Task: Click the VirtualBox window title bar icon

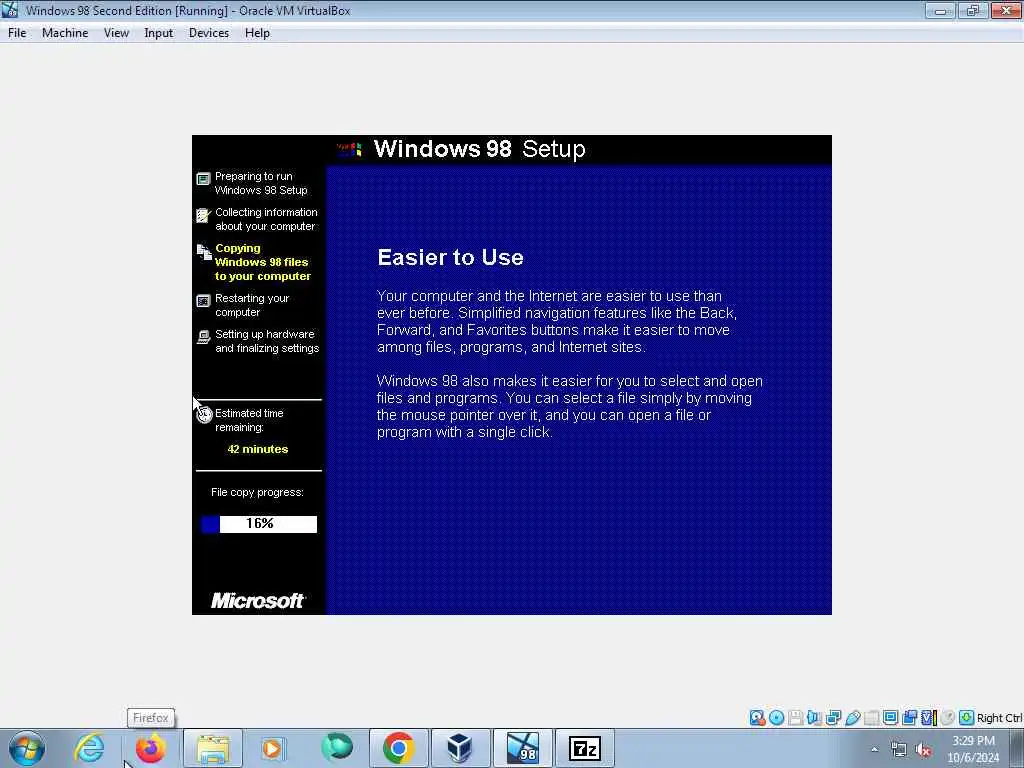Action: click(10, 10)
